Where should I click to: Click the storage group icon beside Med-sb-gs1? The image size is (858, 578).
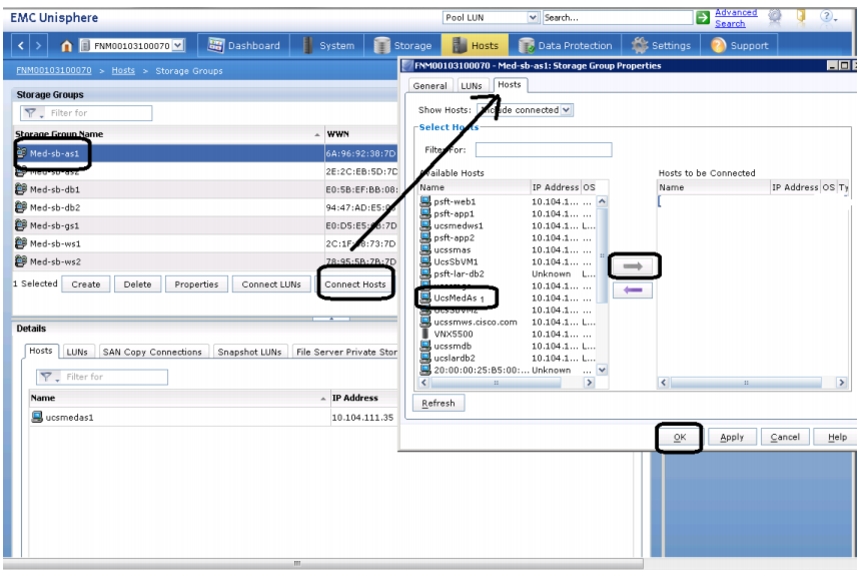[x=21, y=226]
